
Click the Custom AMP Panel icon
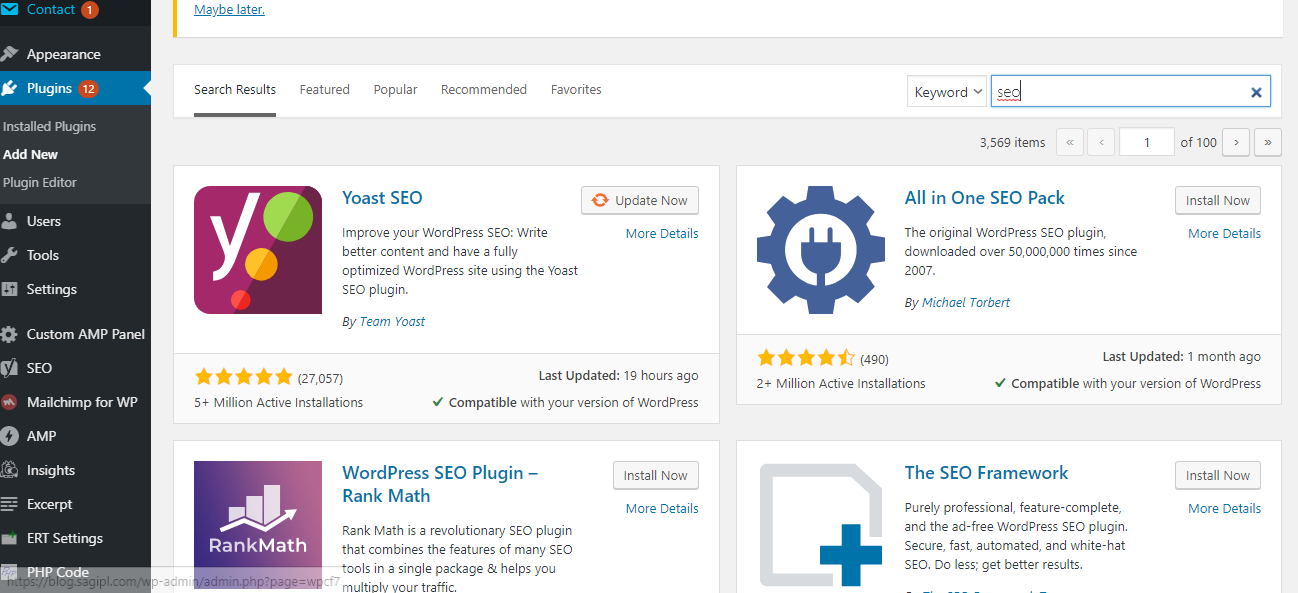[14, 334]
